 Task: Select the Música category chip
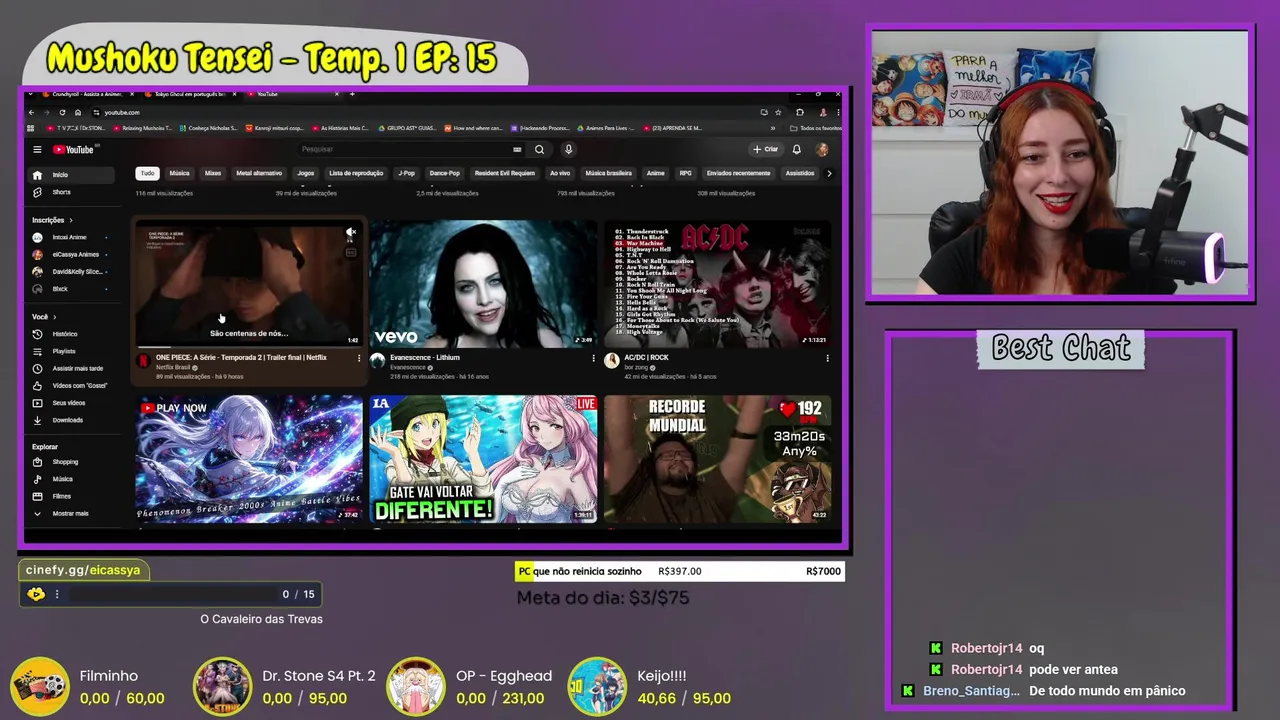click(179, 173)
